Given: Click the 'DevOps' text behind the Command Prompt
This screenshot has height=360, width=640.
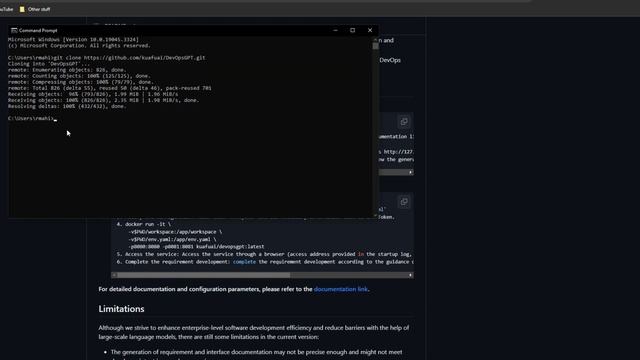Looking at the screenshot, I should 390,60.
